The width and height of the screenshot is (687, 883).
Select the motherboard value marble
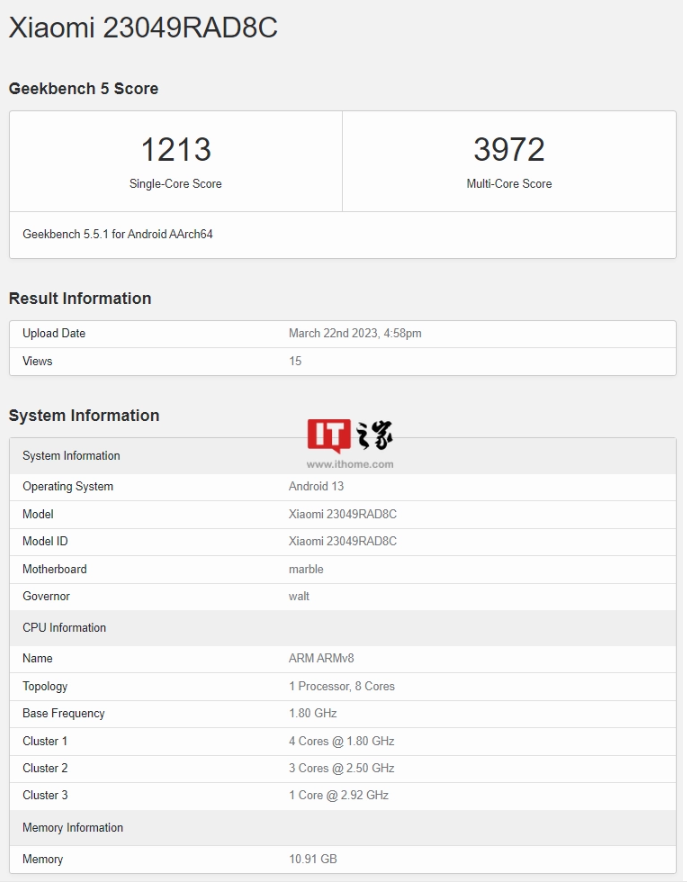pyautogui.click(x=306, y=569)
